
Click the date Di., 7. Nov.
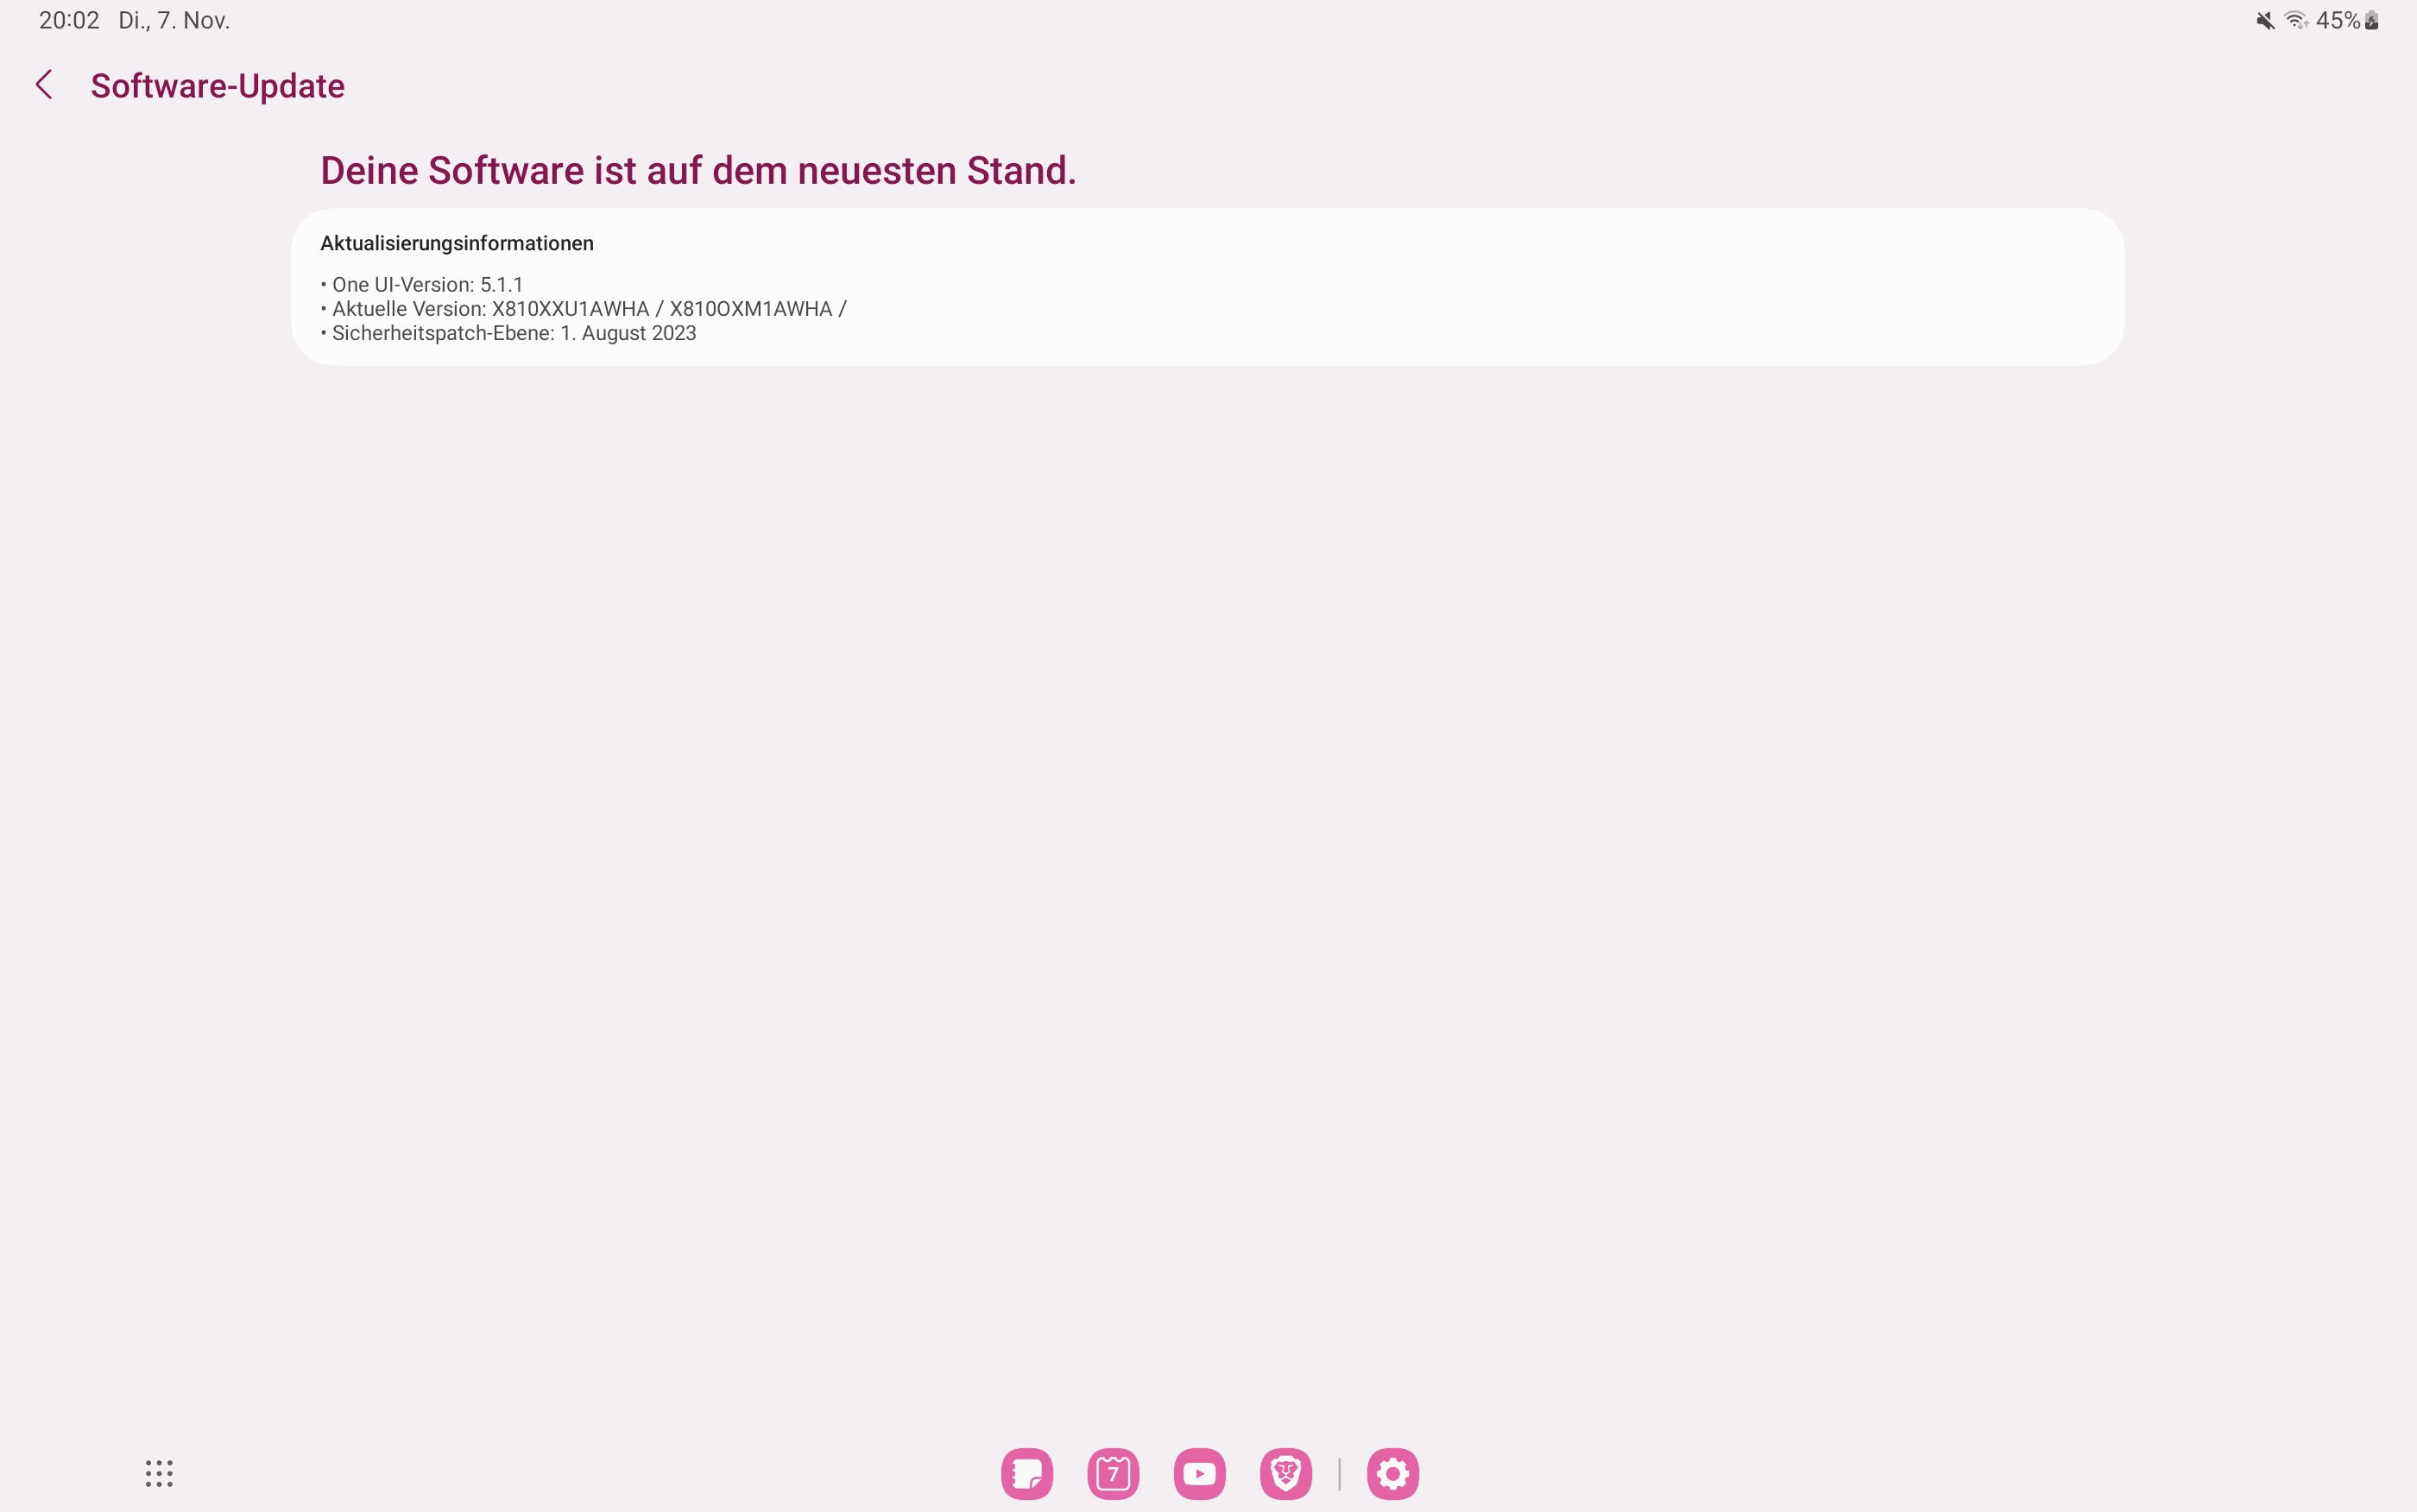174,21
